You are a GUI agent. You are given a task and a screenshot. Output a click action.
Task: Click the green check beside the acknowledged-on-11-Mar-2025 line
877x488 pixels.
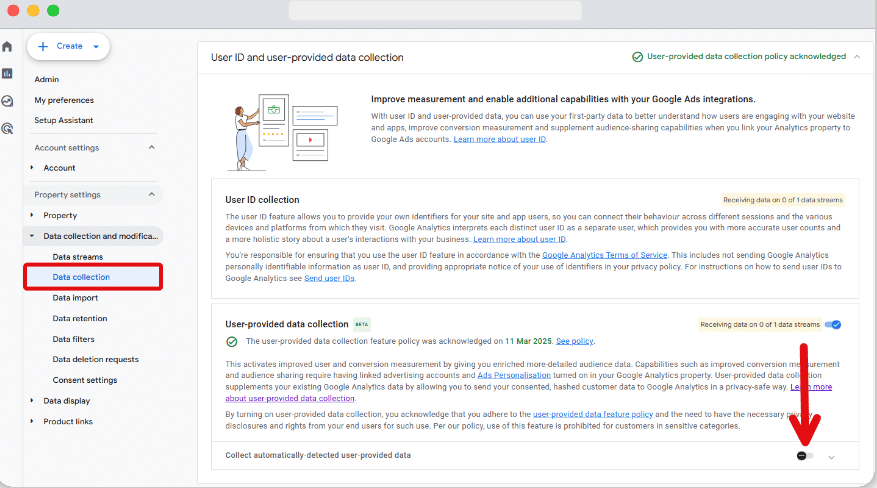[232, 342]
